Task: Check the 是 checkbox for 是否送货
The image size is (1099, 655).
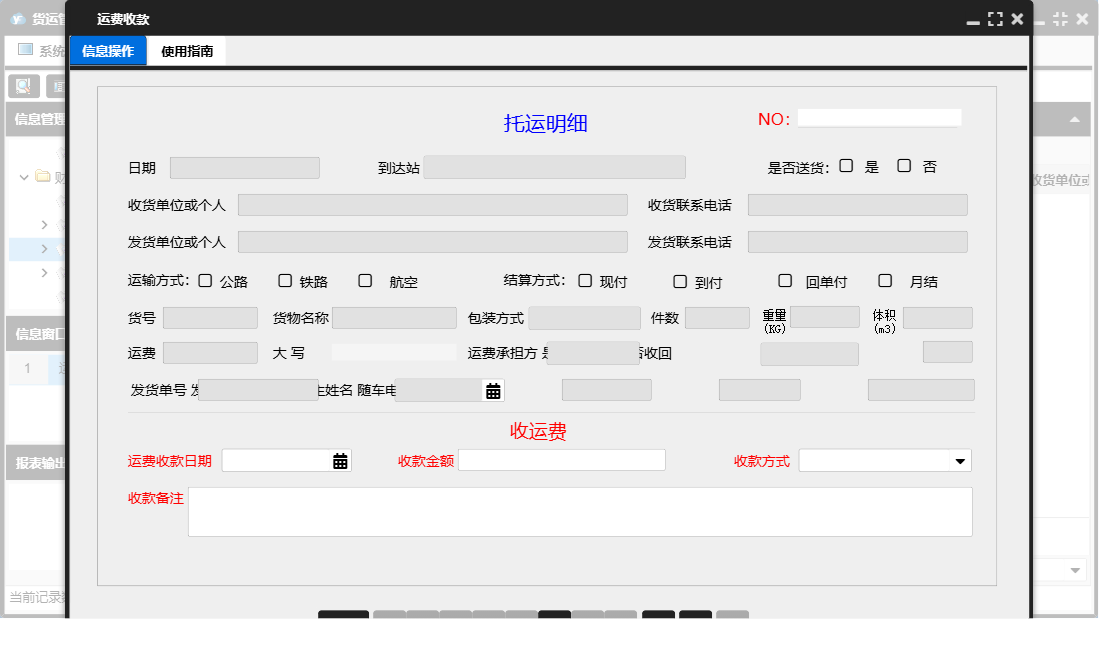Action: pyautogui.click(x=845, y=166)
